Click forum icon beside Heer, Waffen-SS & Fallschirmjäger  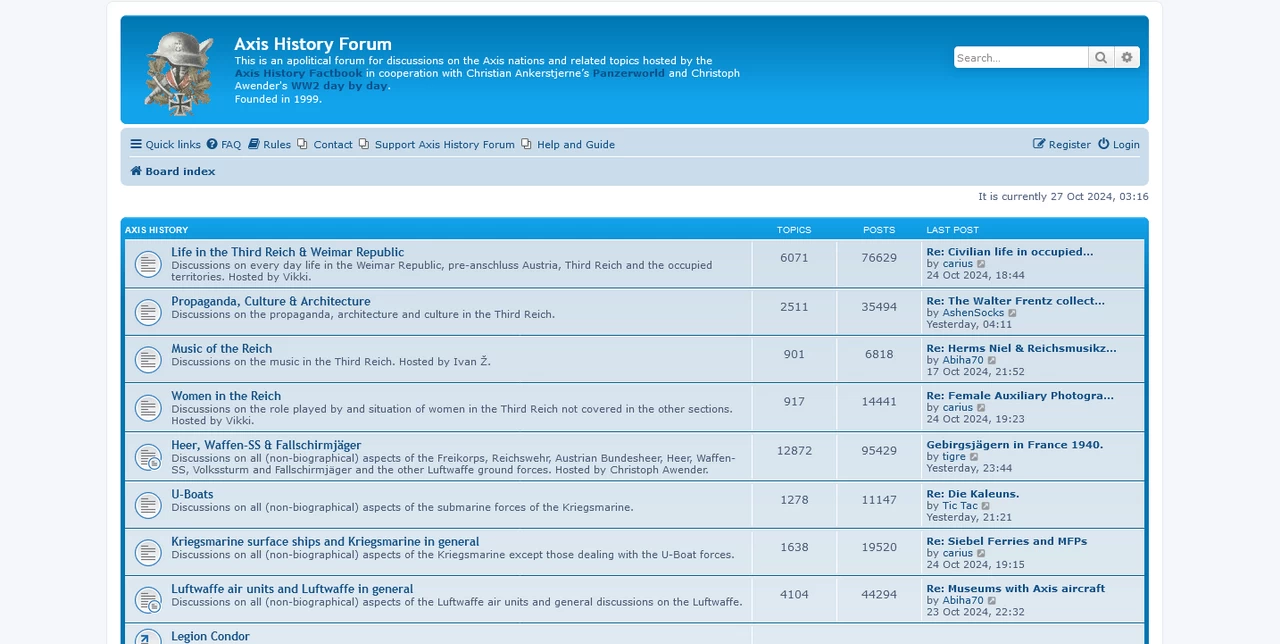(x=148, y=457)
